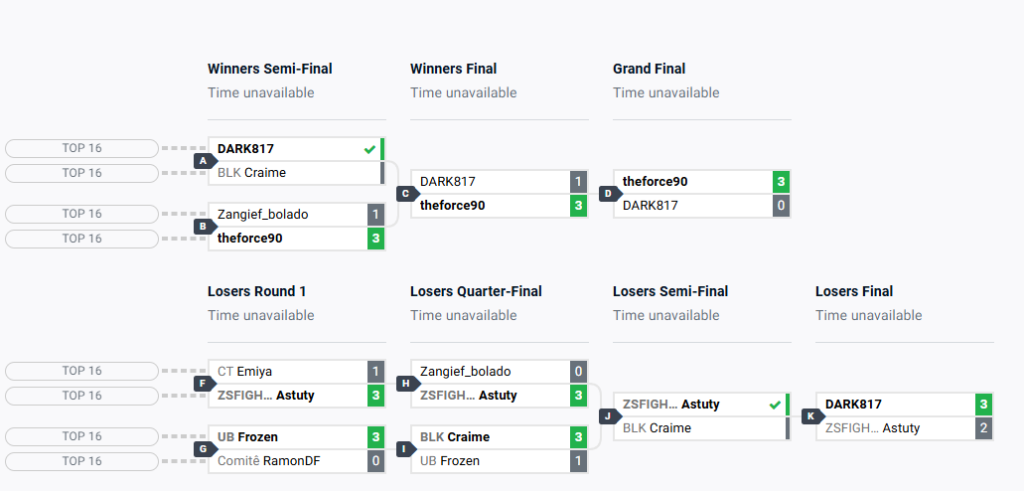This screenshot has width=1024, height=491.
Task: Click DARK817's score of 0 in Grand Final
Action: tap(780, 206)
